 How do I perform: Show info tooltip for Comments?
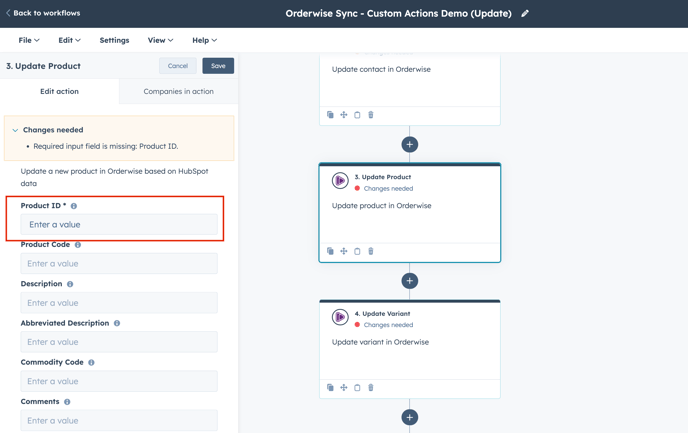tap(67, 402)
